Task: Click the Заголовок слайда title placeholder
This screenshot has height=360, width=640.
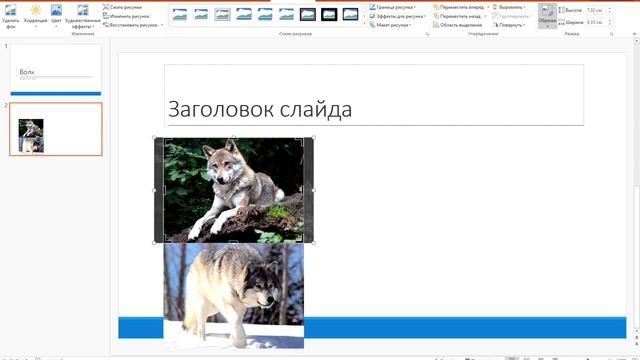Action: [374, 95]
